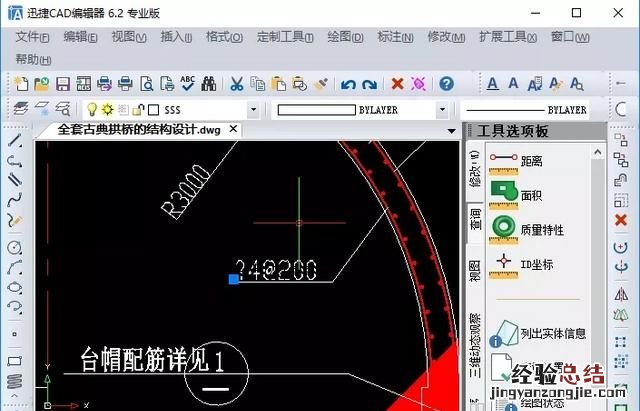Screen dimensions: 640x411
Task: Open the 定制工具 menu
Action: (x=285, y=37)
